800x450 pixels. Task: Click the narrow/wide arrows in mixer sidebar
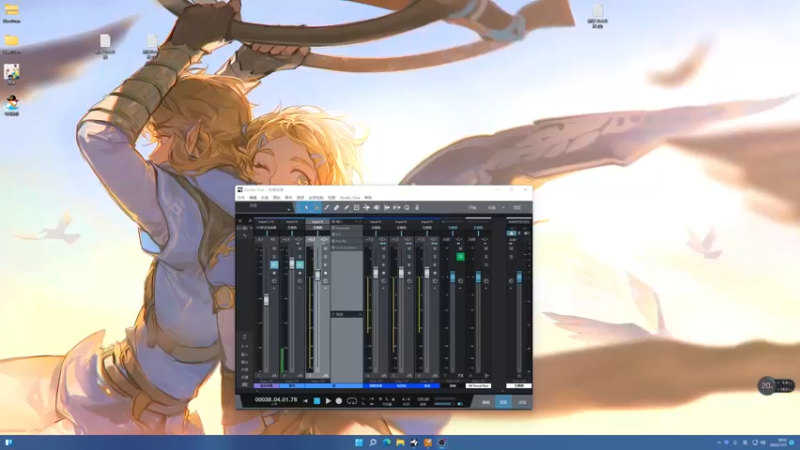point(244,346)
